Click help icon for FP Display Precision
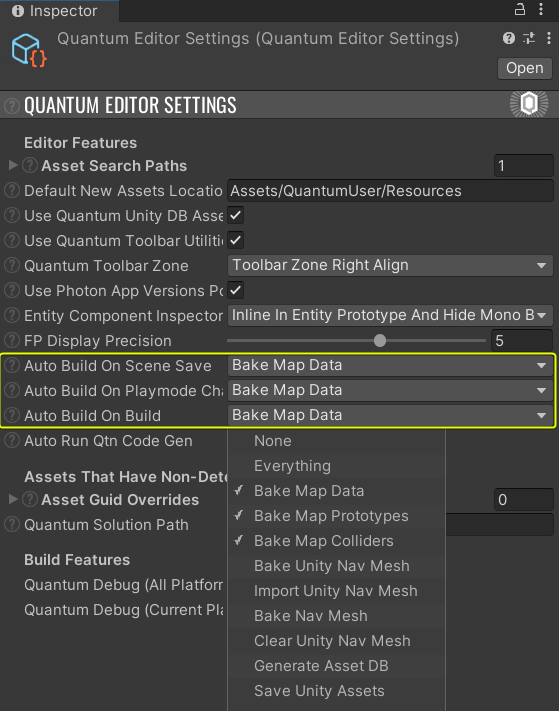 12,340
